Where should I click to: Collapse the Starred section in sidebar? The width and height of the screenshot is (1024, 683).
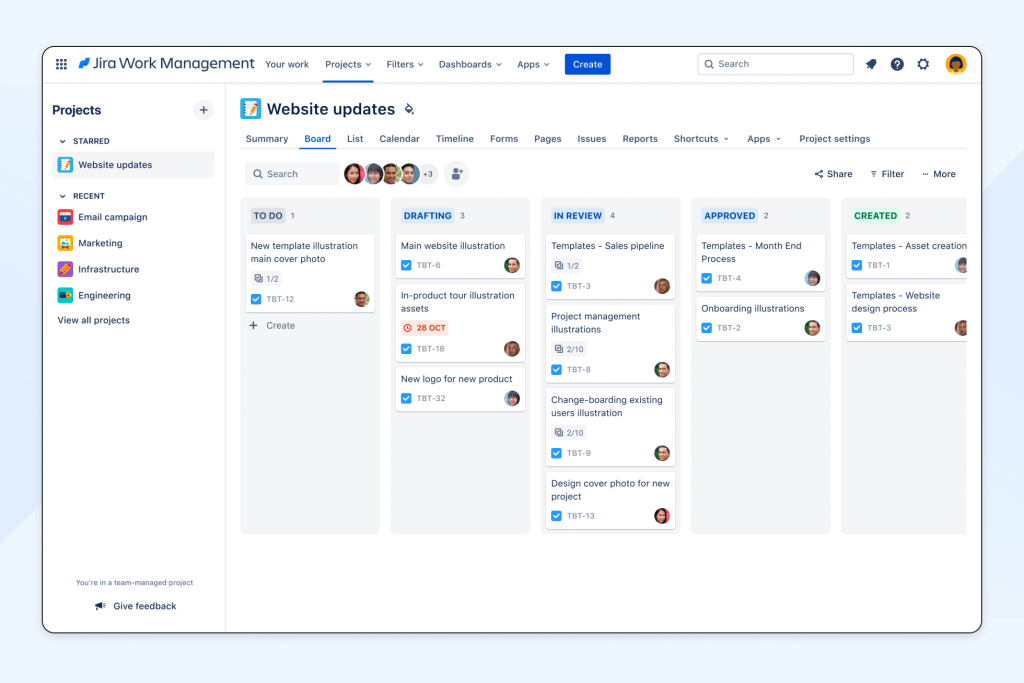coord(63,141)
